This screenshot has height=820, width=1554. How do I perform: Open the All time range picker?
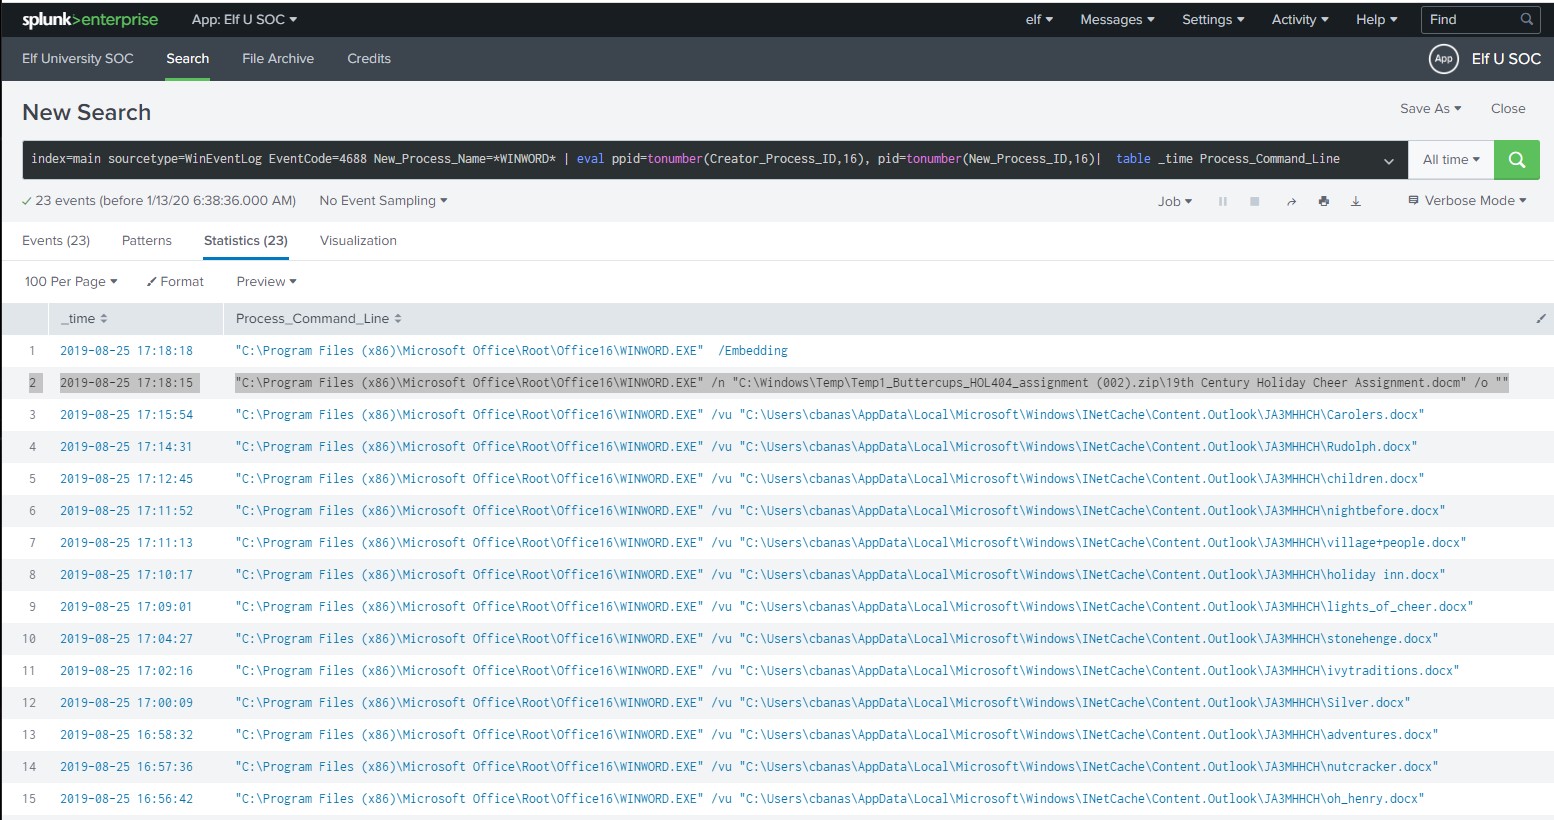click(1450, 160)
